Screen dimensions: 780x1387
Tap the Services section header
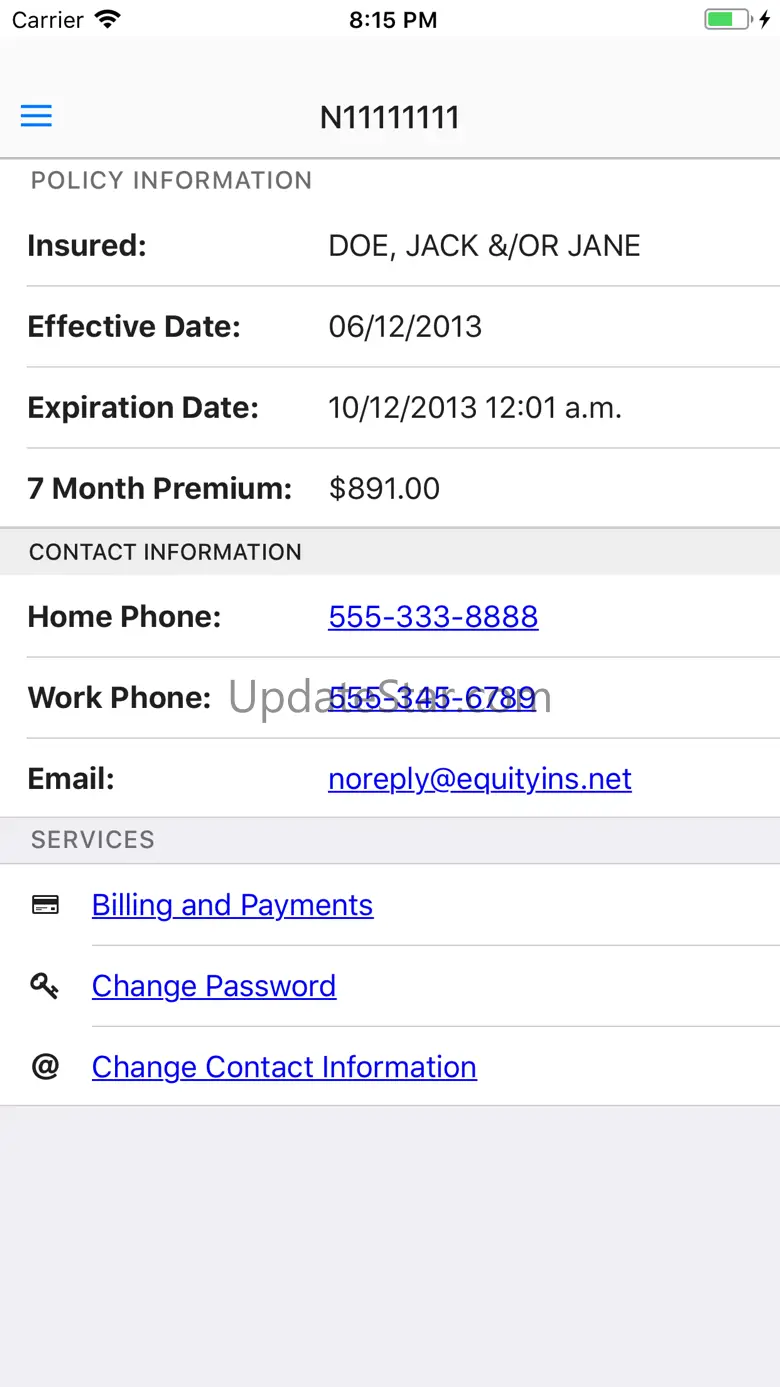tap(93, 840)
